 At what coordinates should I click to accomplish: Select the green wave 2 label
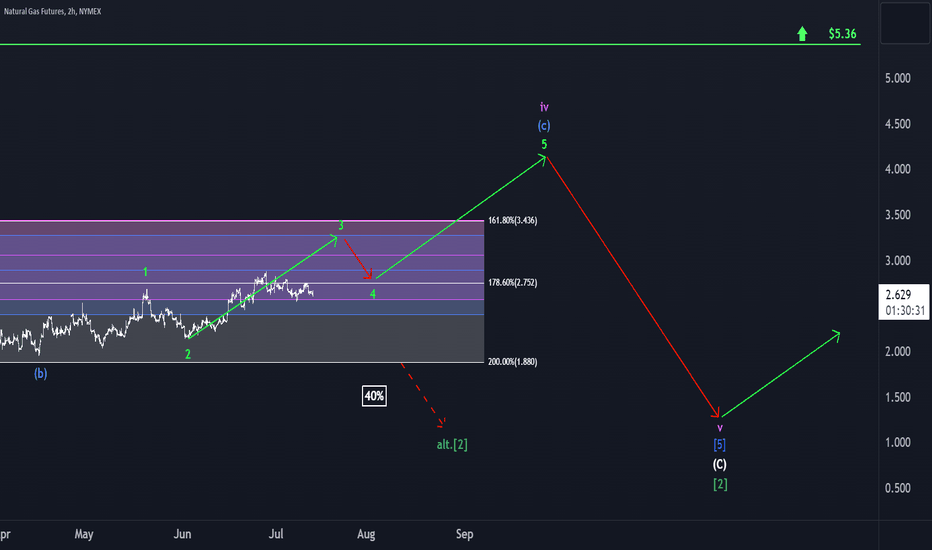[x=188, y=354]
